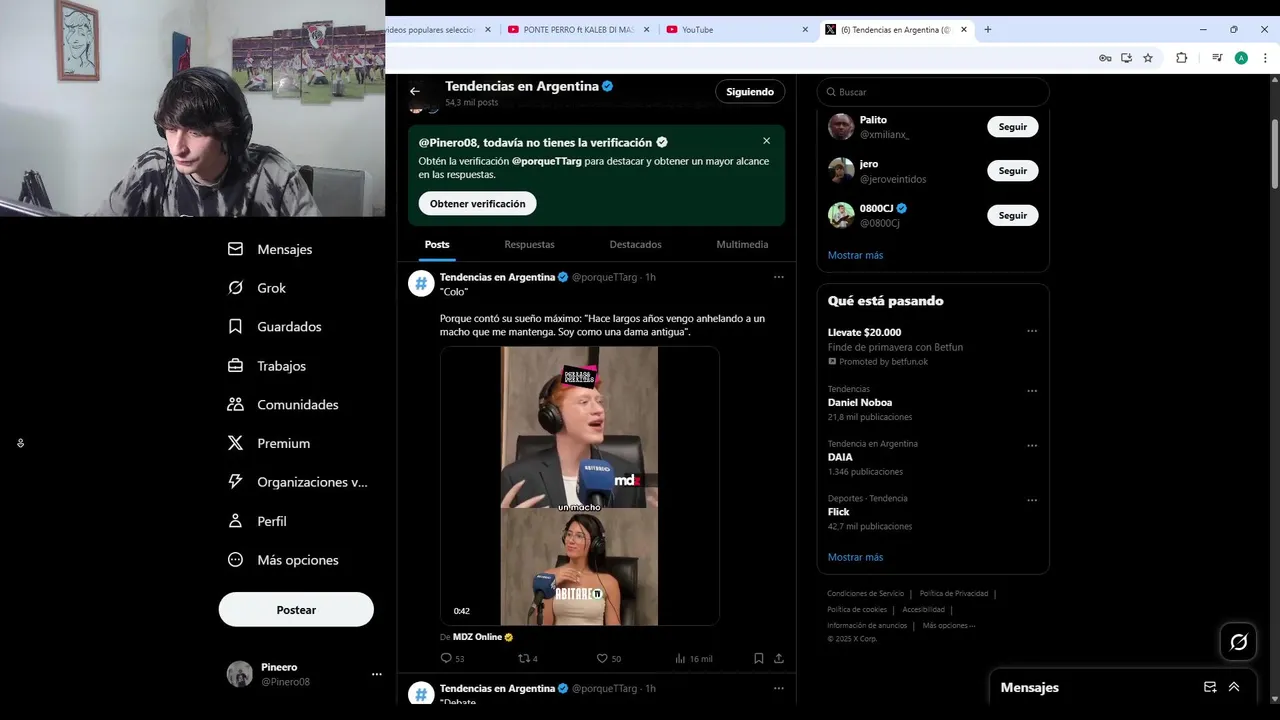
Task: Open the floating Grok button at bottom right
Action: 1238,642
